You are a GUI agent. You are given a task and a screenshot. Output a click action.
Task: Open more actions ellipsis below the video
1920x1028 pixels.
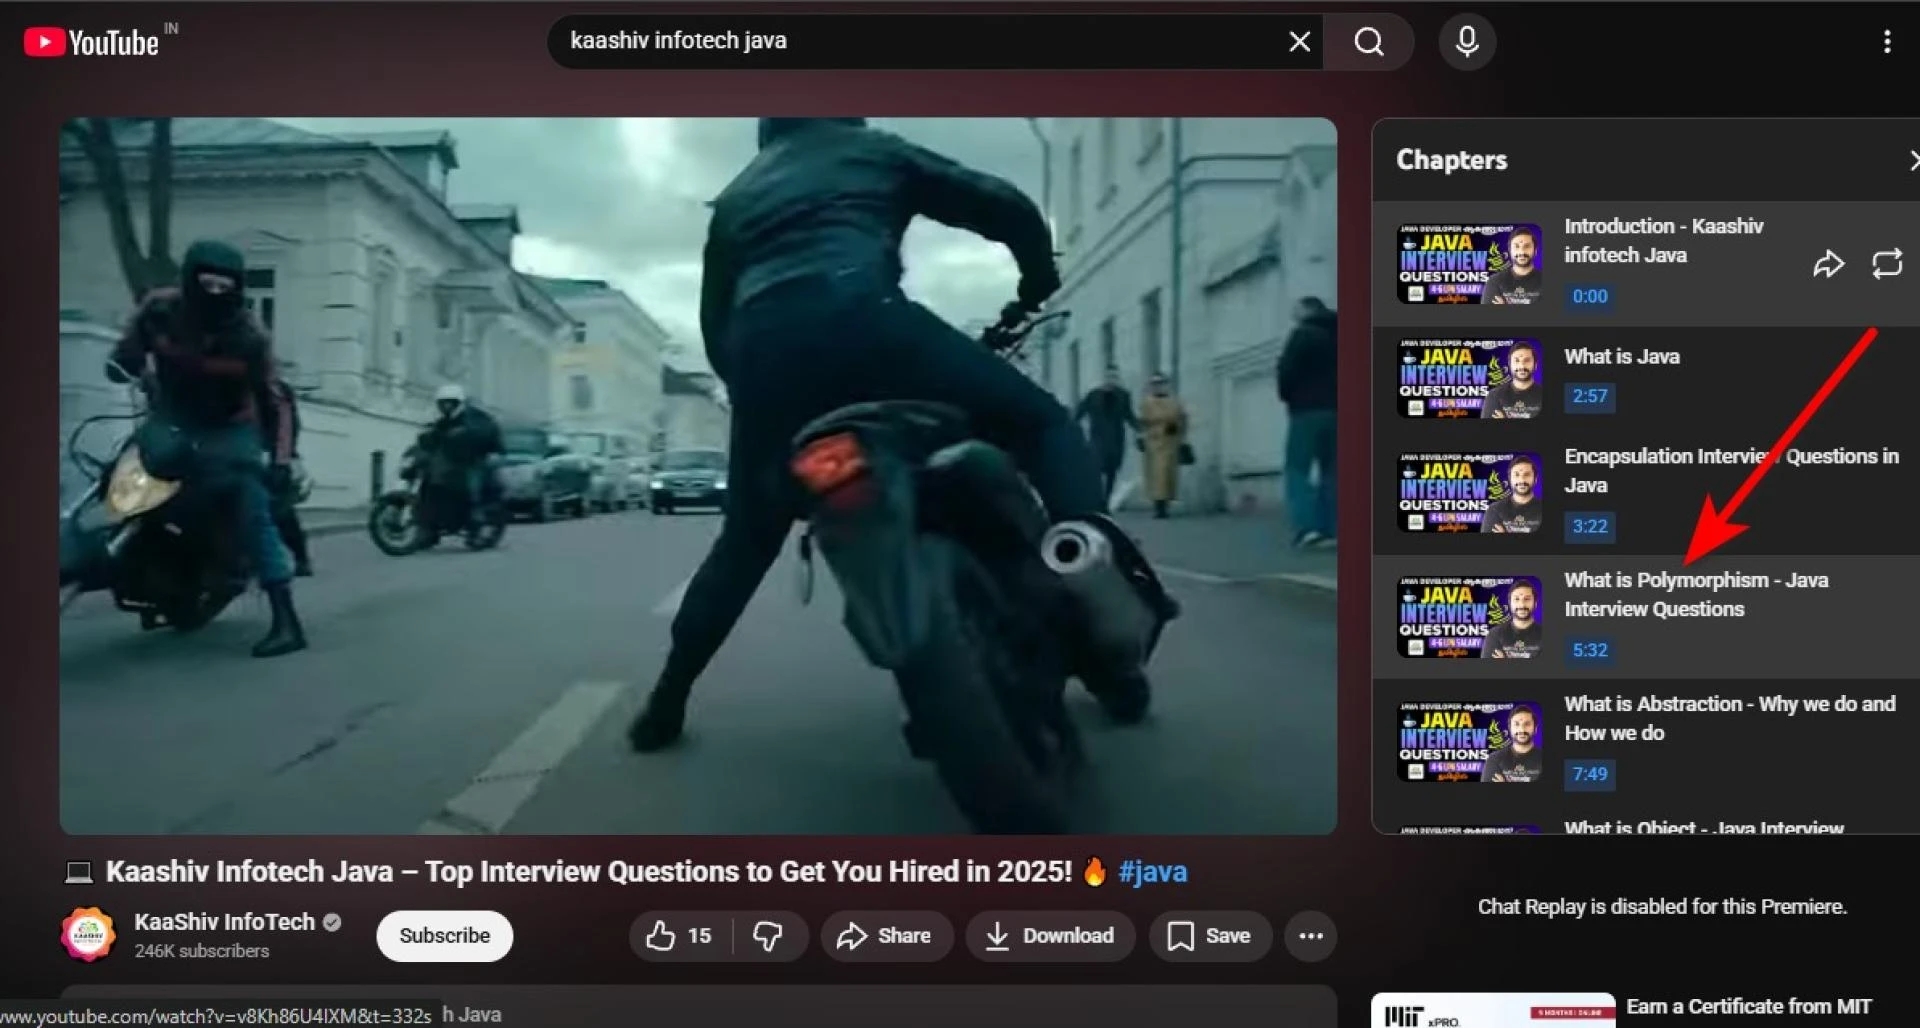coord(1310,936)
